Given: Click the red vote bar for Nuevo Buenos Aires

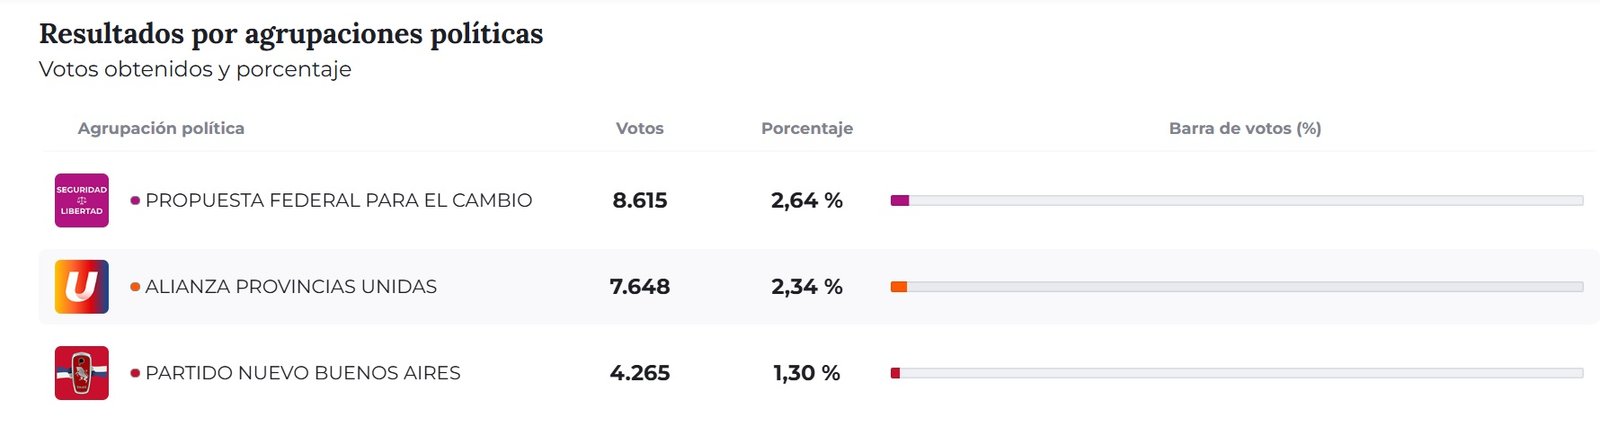Looking at the screenshot, I should tap(896, 373).
